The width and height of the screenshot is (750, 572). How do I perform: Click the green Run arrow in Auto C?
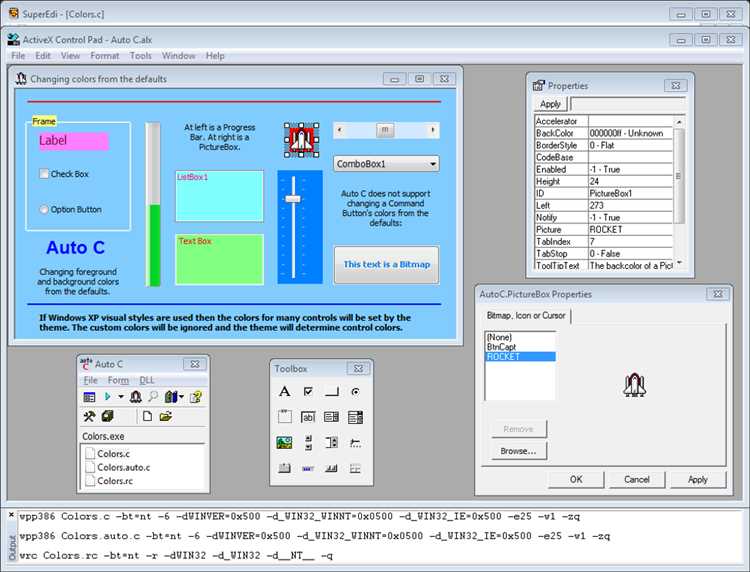[x=108, y=396]
